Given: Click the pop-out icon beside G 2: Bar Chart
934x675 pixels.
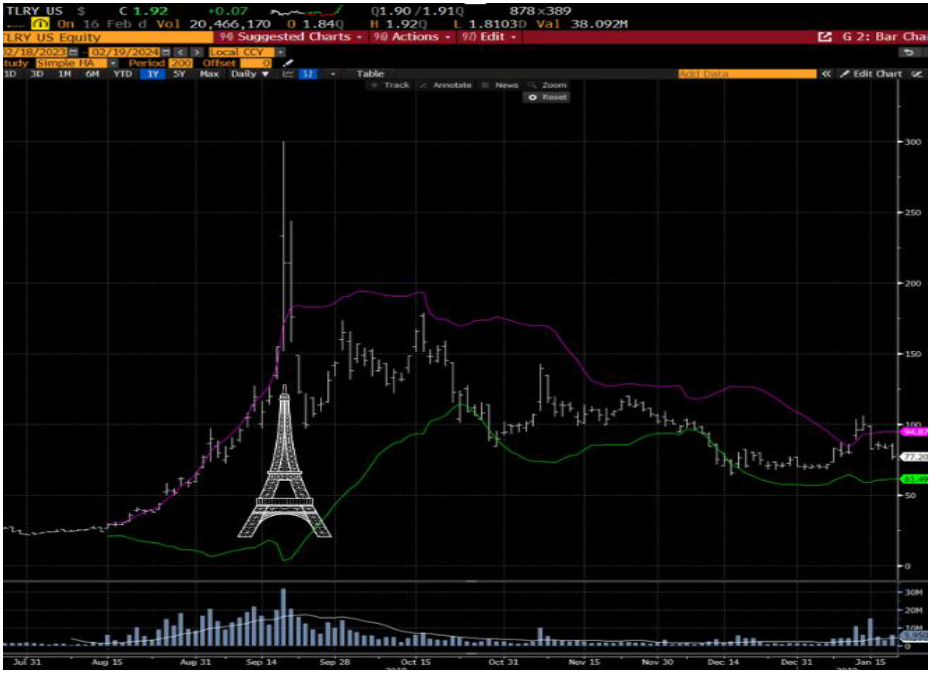Looking at the screenshot, I should 824,37.
